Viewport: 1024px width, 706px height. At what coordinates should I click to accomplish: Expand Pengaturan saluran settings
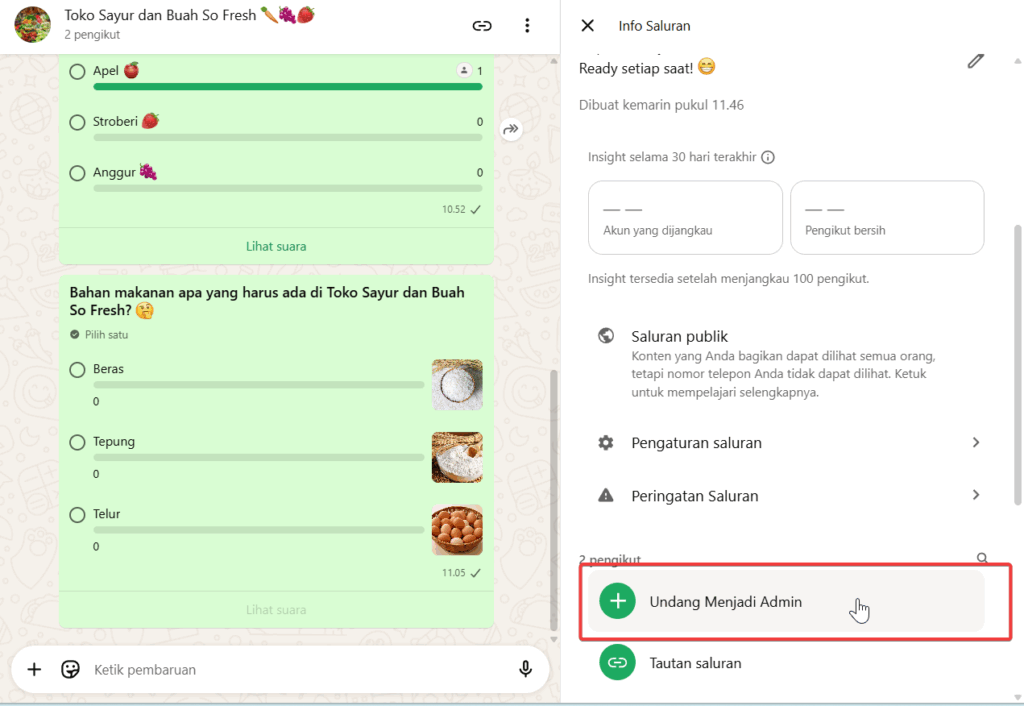click(x=790, y=443)
